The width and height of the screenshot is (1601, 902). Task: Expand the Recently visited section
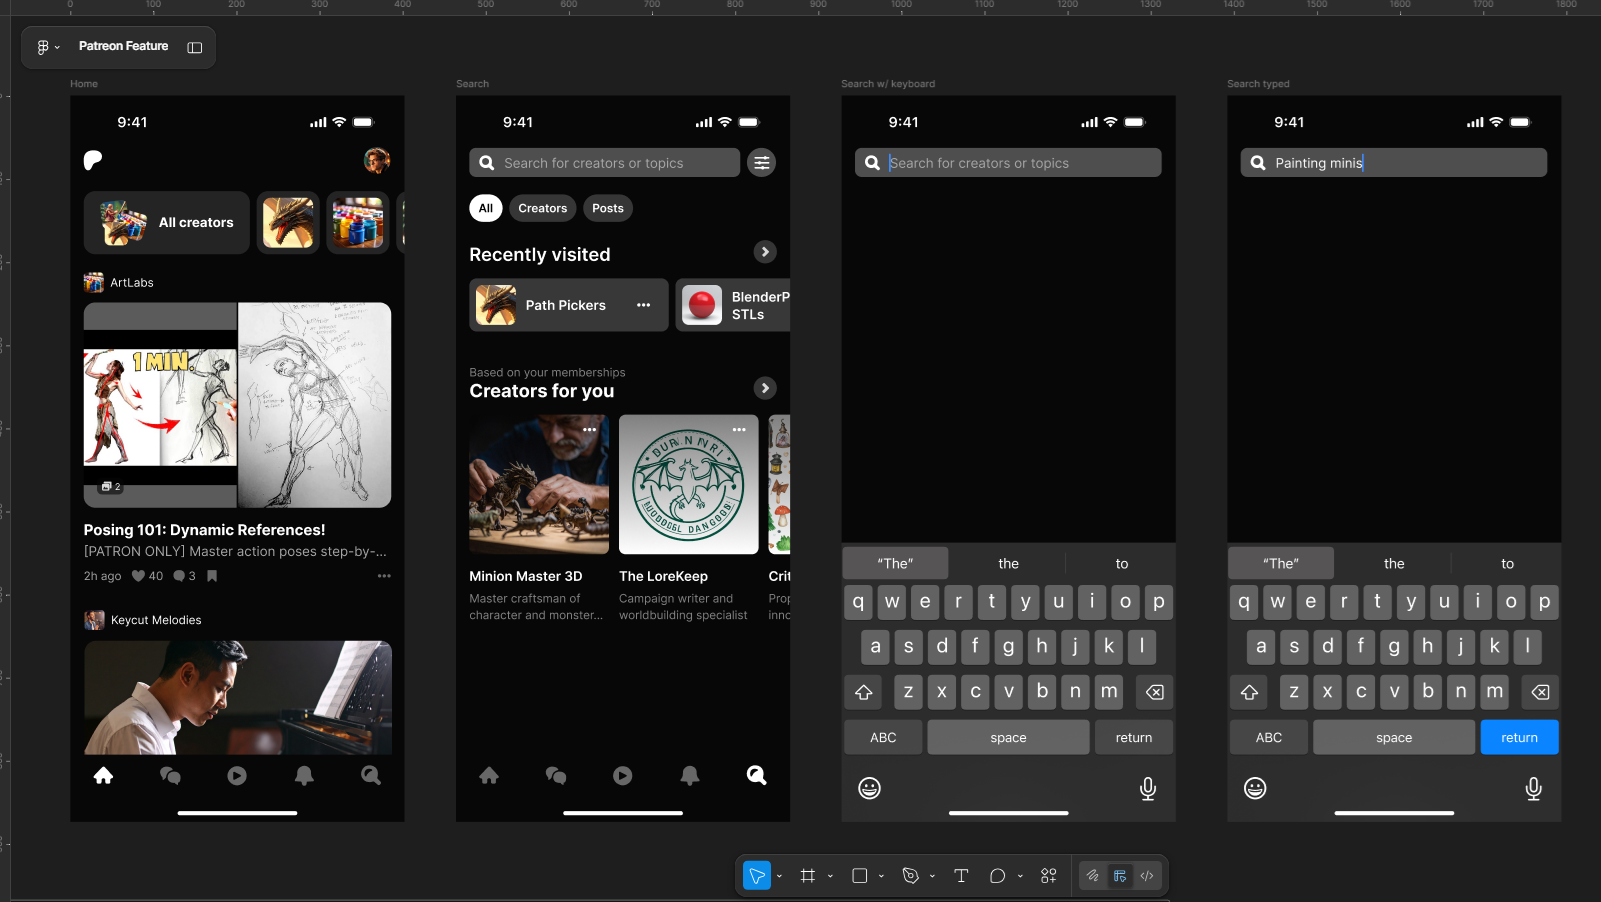(765, 252)
